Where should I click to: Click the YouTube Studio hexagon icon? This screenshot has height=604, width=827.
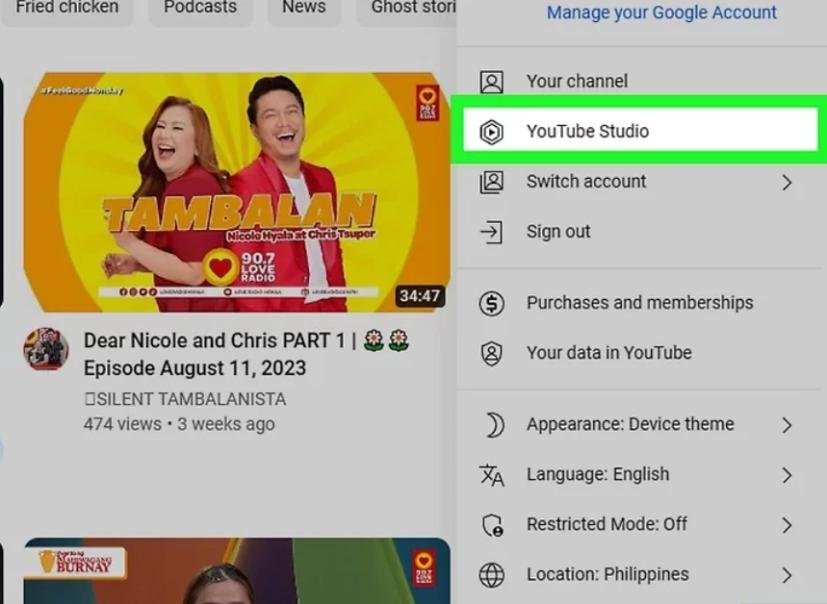point(491,132)
